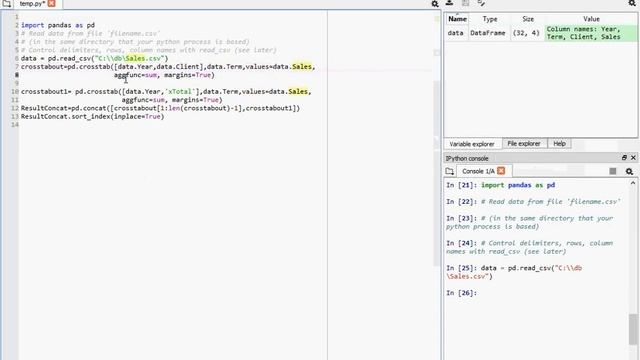
Task: Click the 'DataFrame' type cell
Action: [x=488, y=33]
